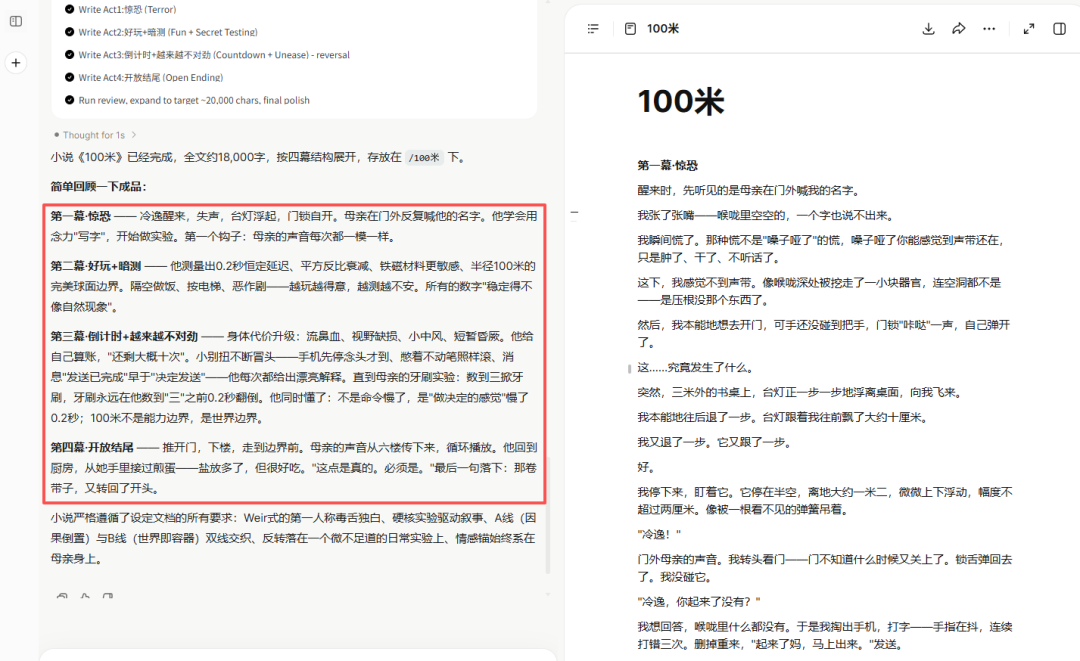Select task text Write Act4 Open Ending
1080x661 pixels.
151,78
